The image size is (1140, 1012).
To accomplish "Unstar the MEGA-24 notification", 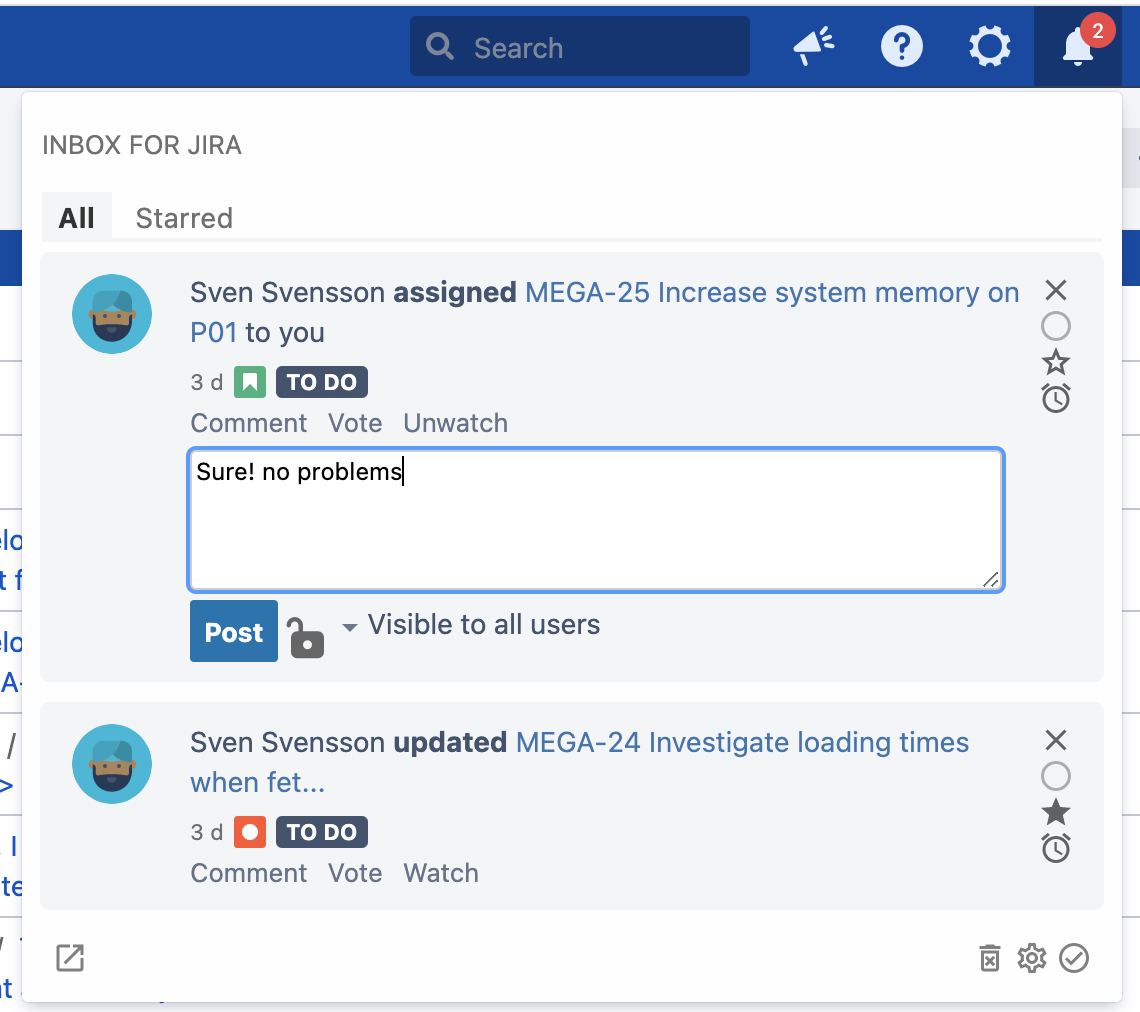I will pyautogui.click(x=1056, y=811).
